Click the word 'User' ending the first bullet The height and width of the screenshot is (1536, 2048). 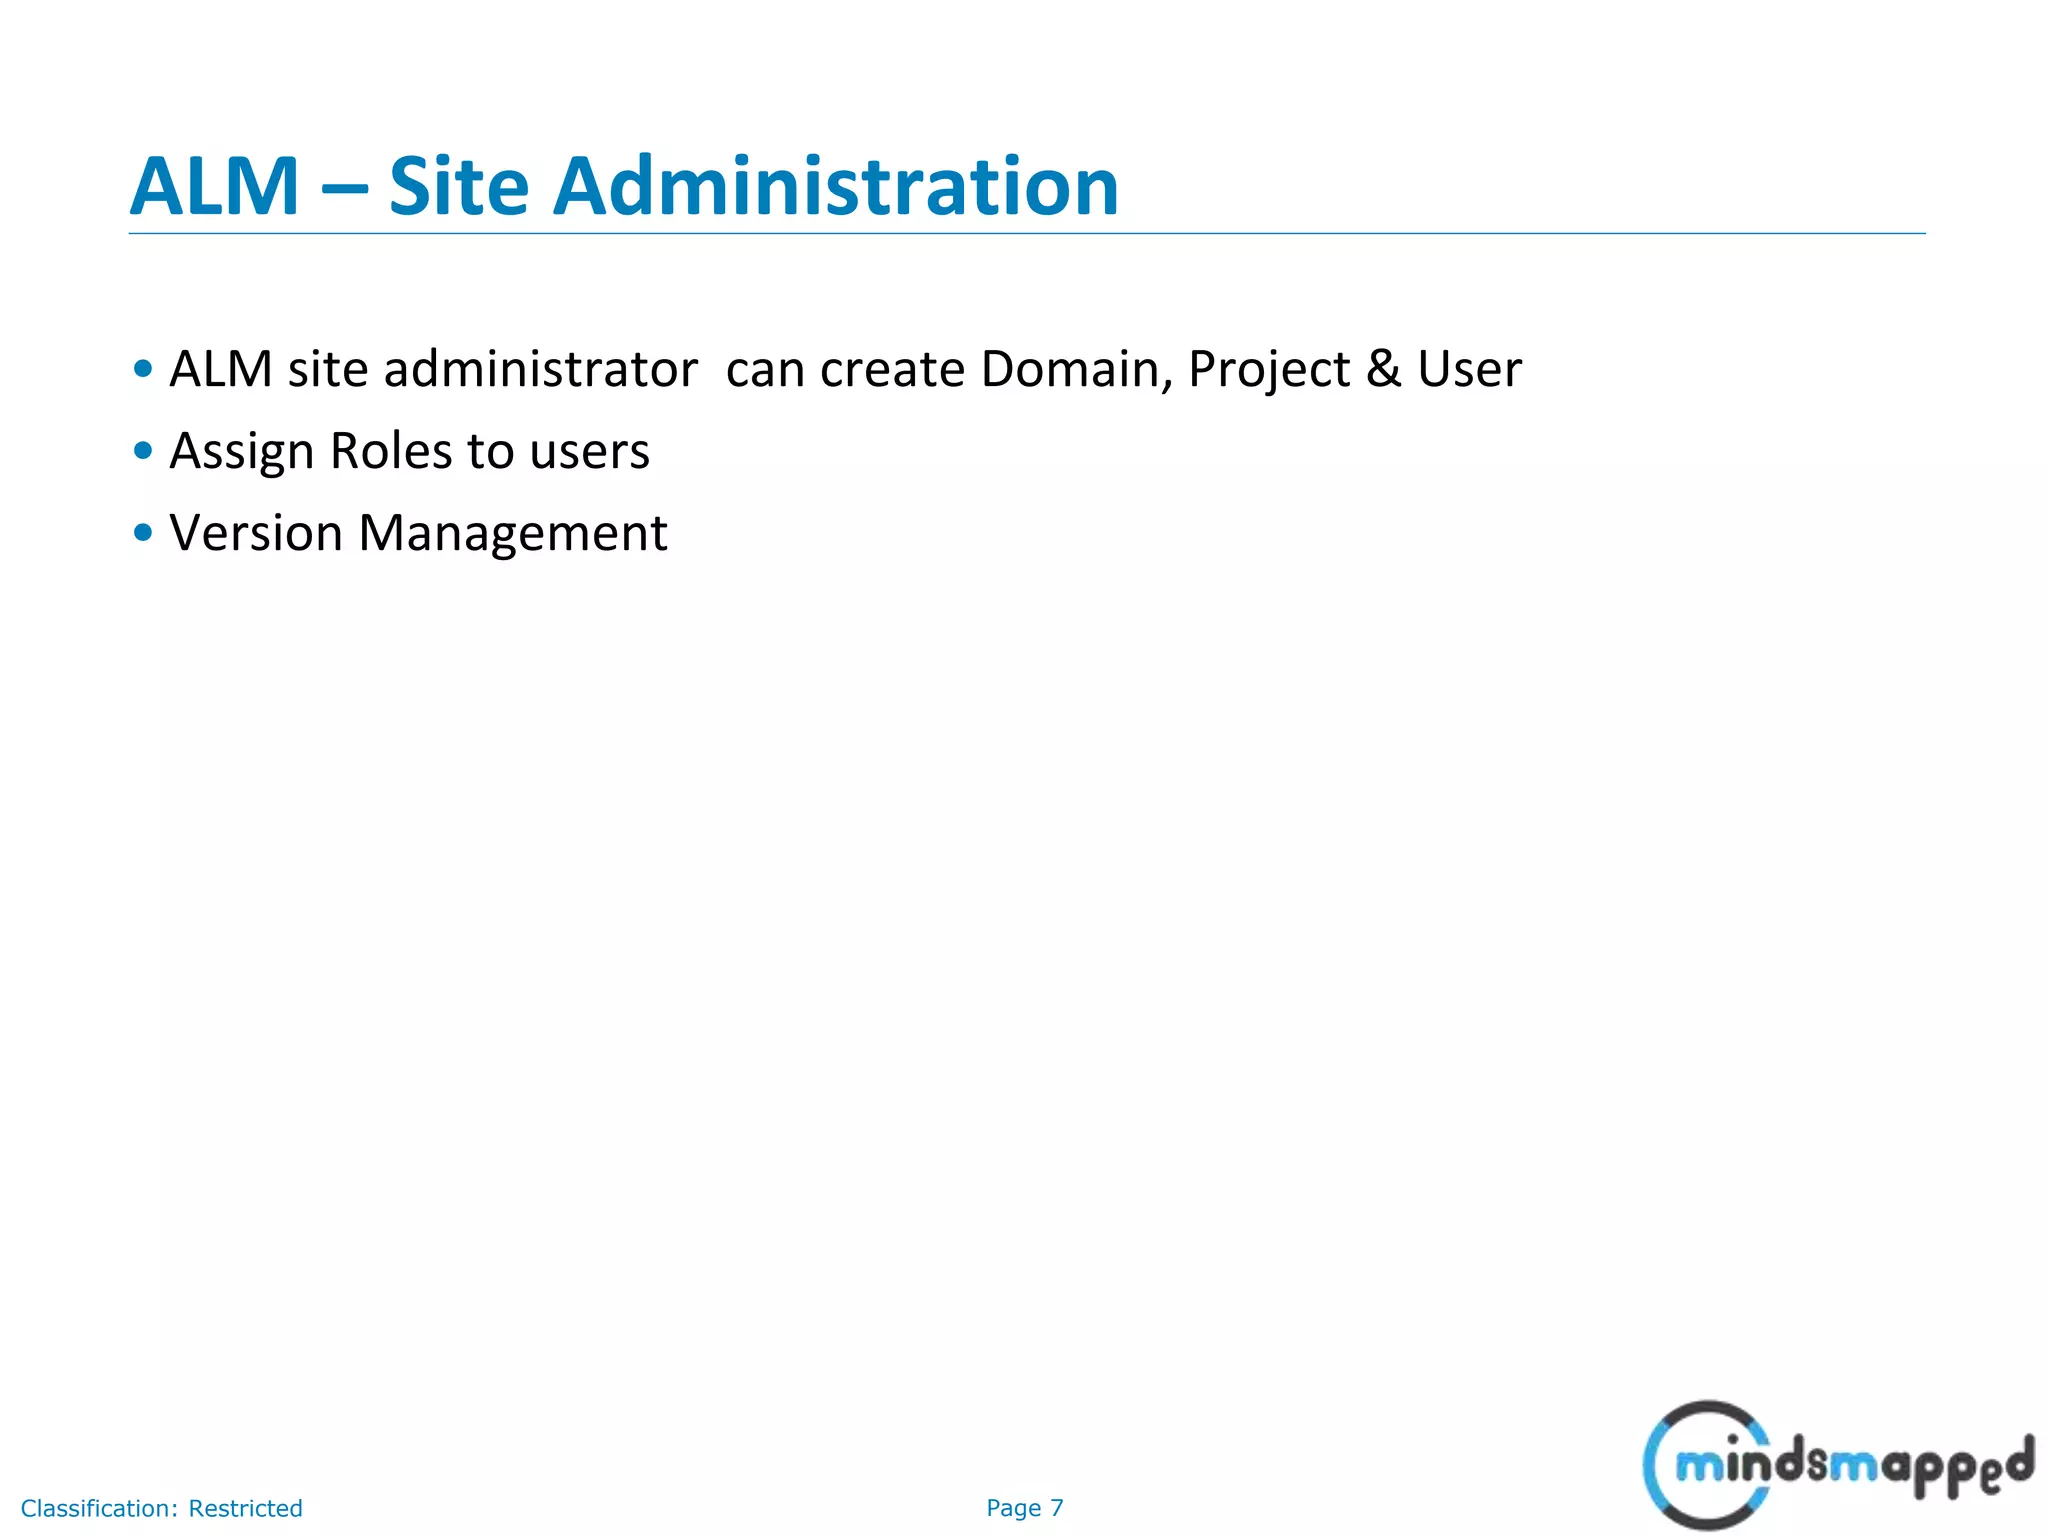tap(1469, 369)
